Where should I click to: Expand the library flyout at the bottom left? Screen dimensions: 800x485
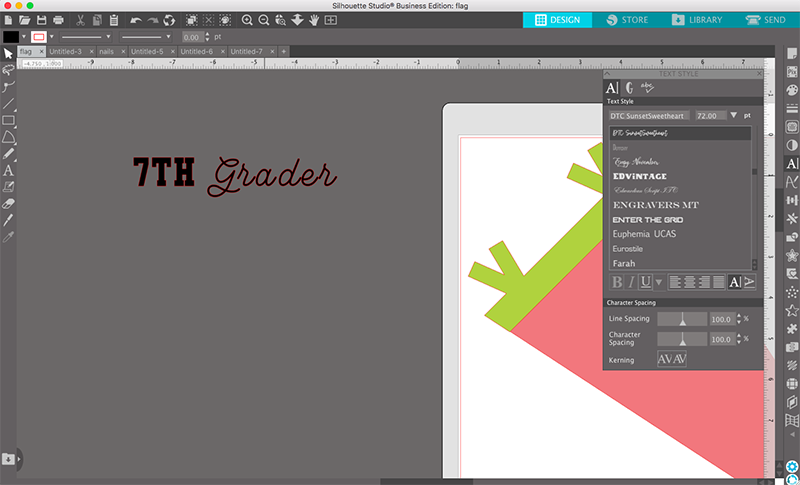point(19,459)
